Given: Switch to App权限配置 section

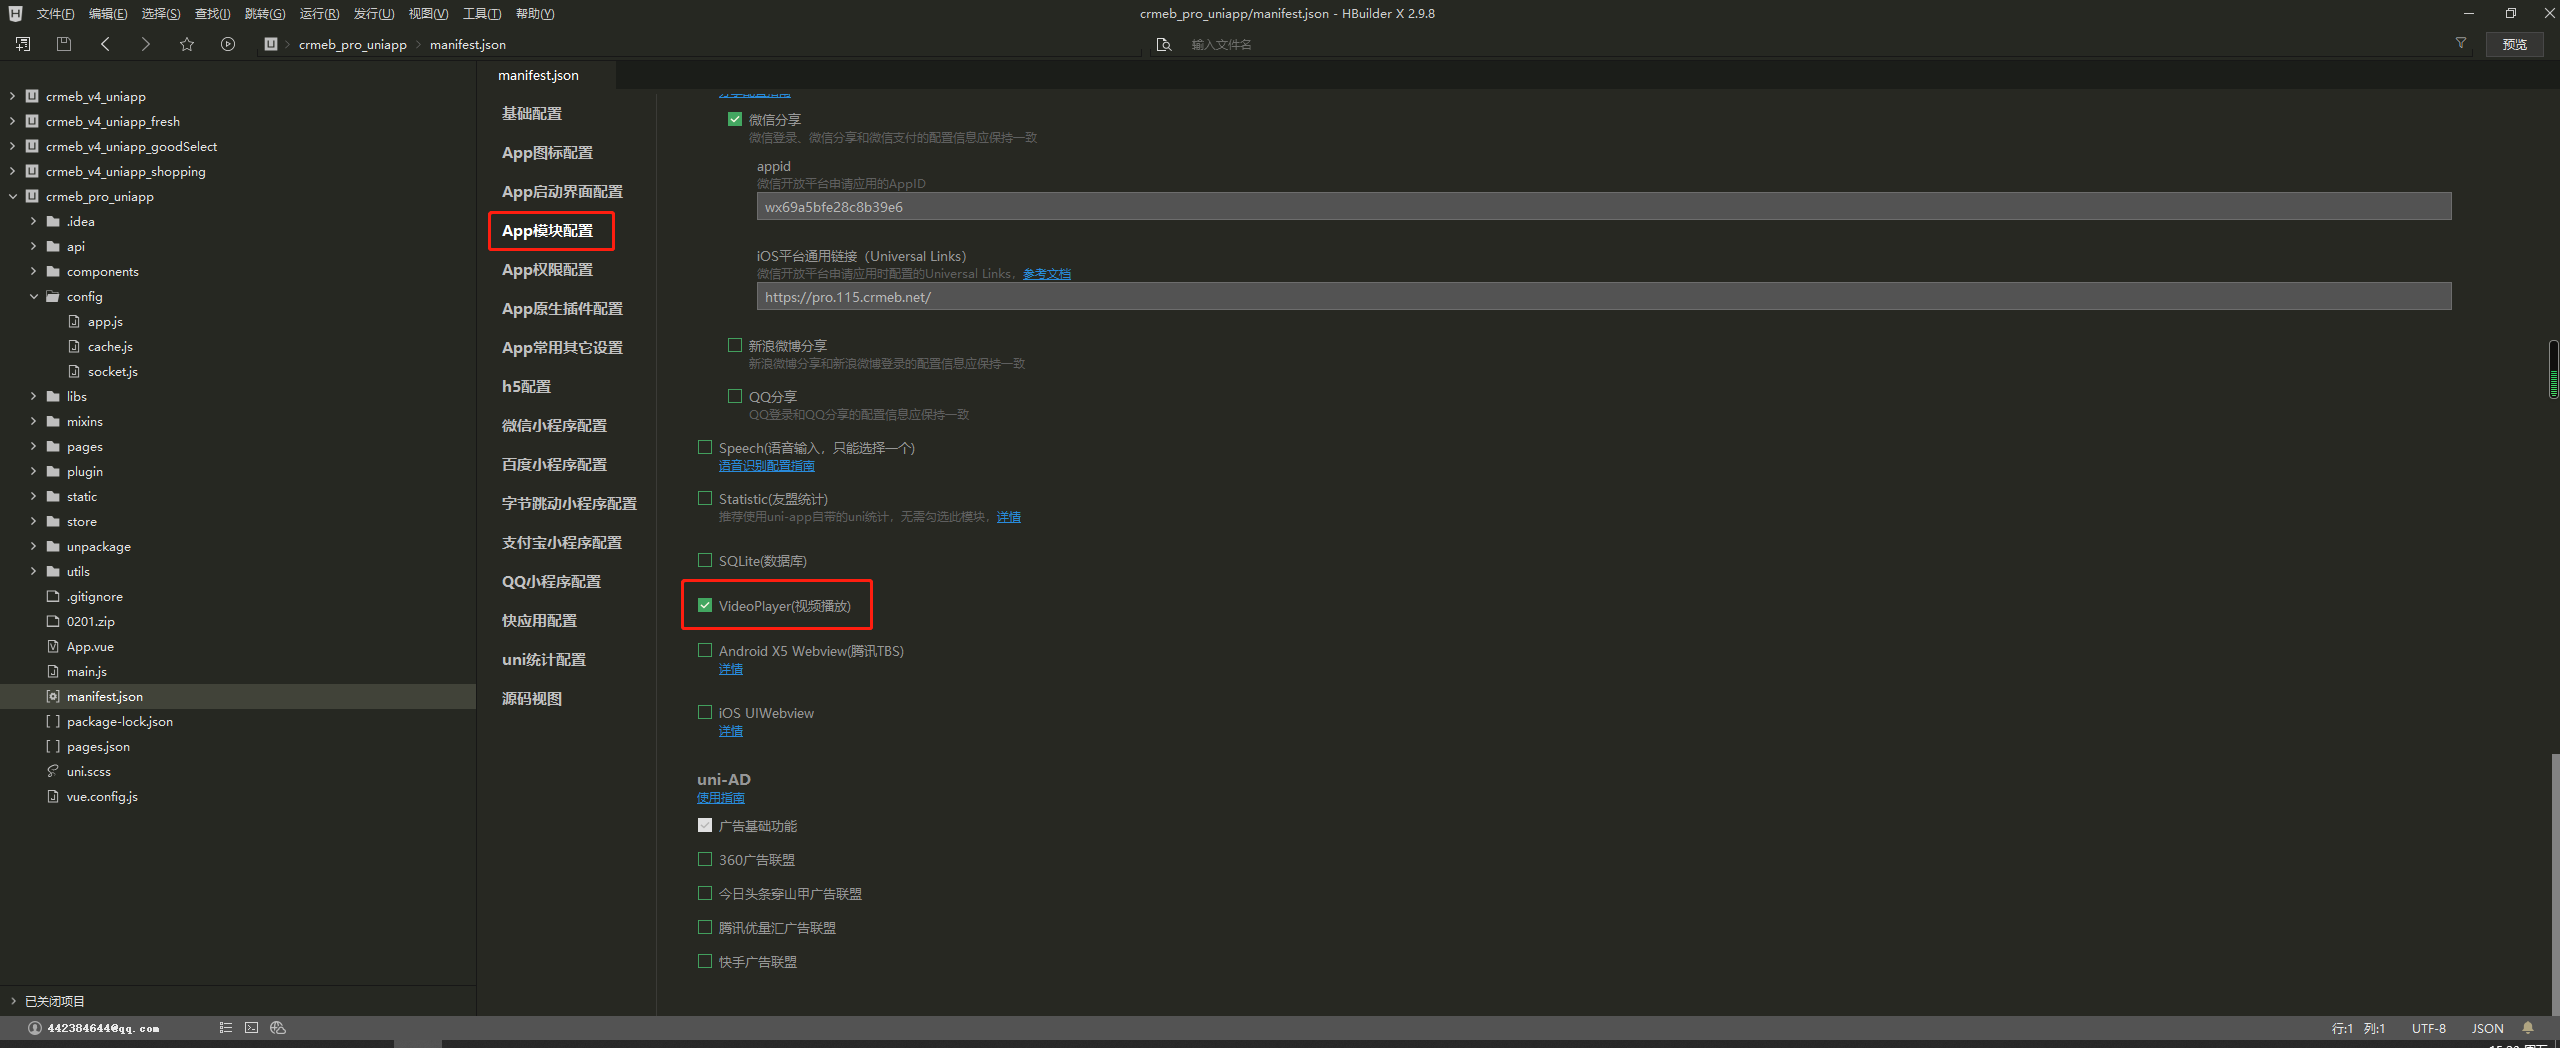Looking at the screenshot, I should 547,270.
